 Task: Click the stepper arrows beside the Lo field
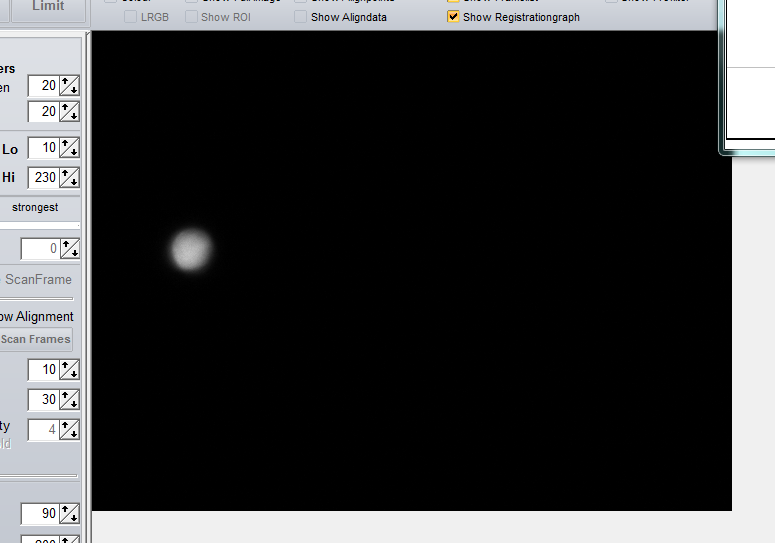pos(69,148)
